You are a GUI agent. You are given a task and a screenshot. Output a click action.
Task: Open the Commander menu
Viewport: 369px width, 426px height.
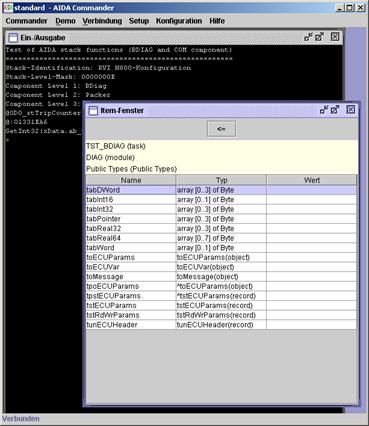(x=26, y=21)
